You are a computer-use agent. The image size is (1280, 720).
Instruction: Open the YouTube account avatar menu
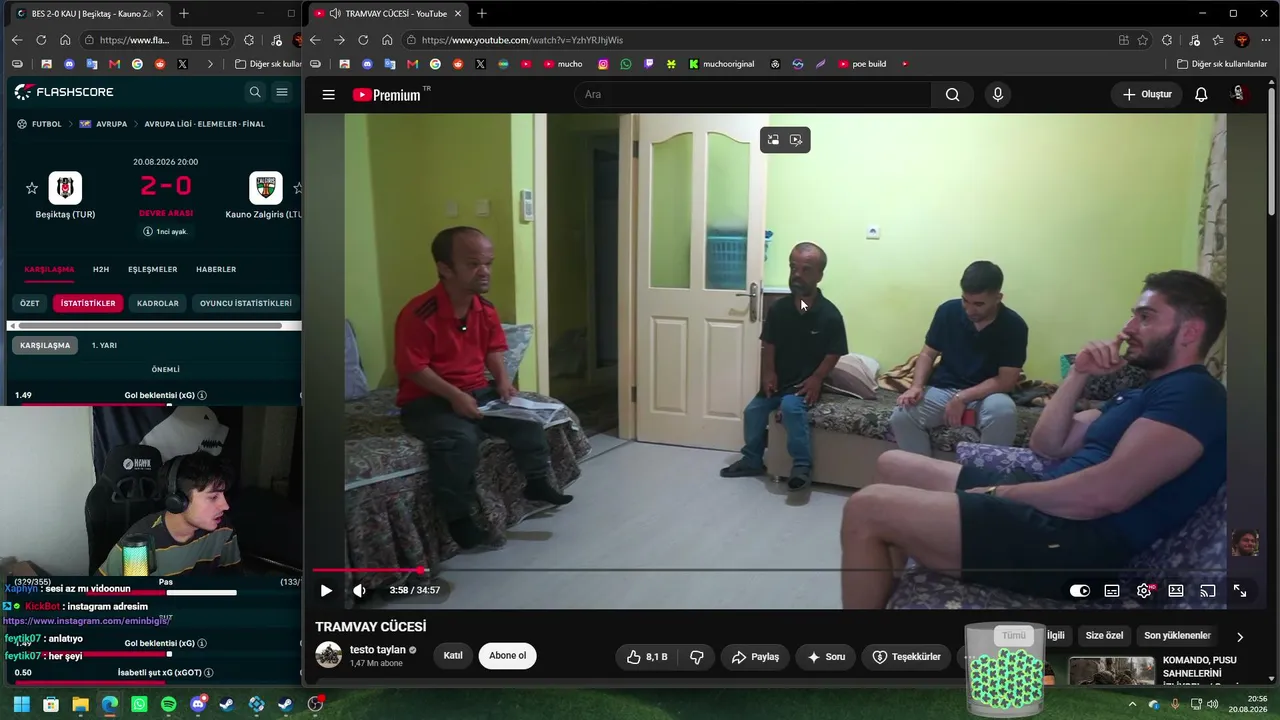click(x=1238, y=95)
